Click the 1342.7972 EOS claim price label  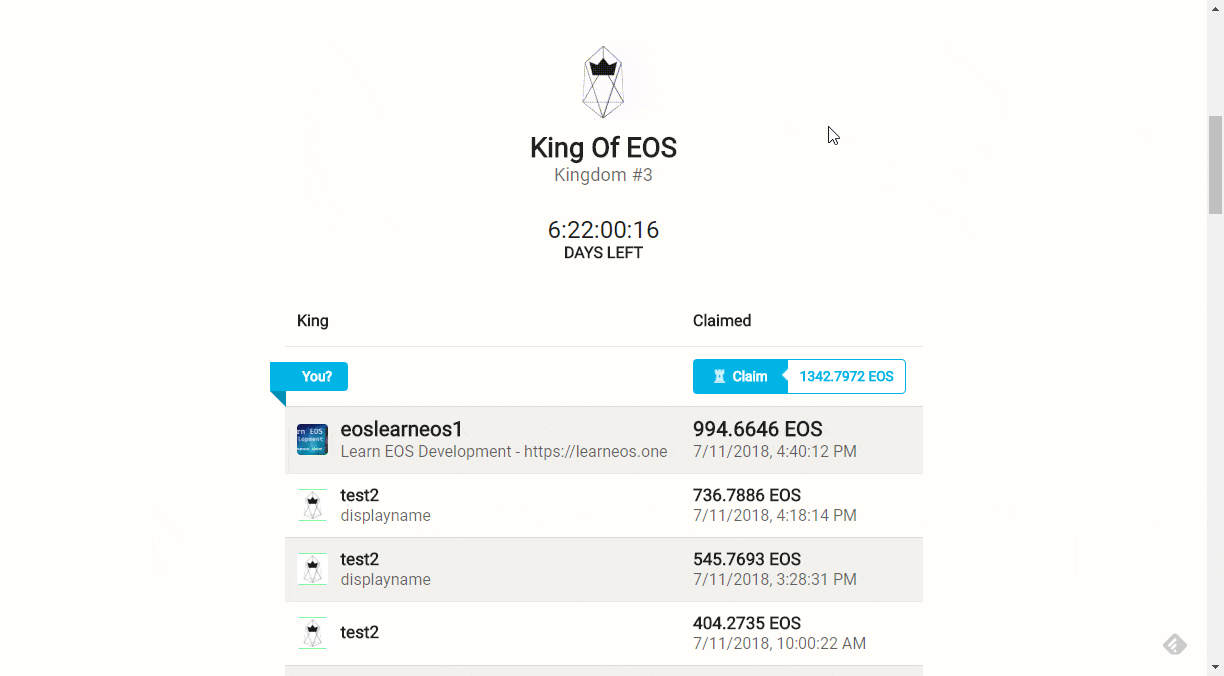point(846,377)
